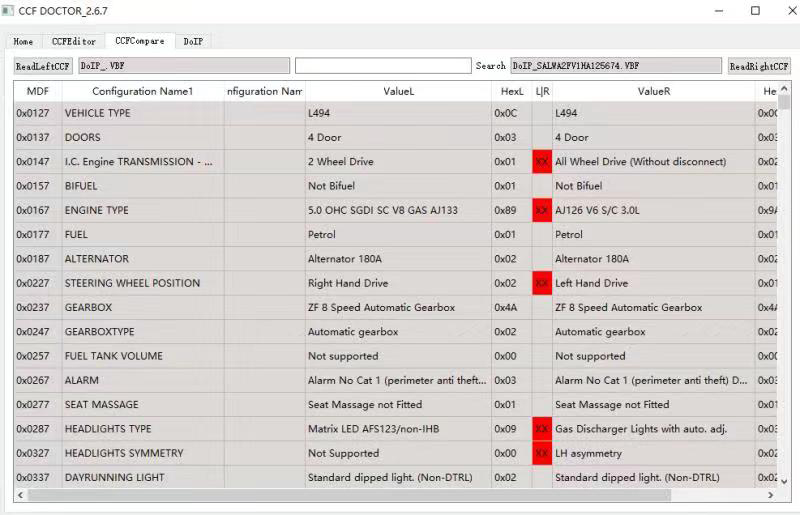Click the horizontal scrollbar thumb

click(349, 495)
